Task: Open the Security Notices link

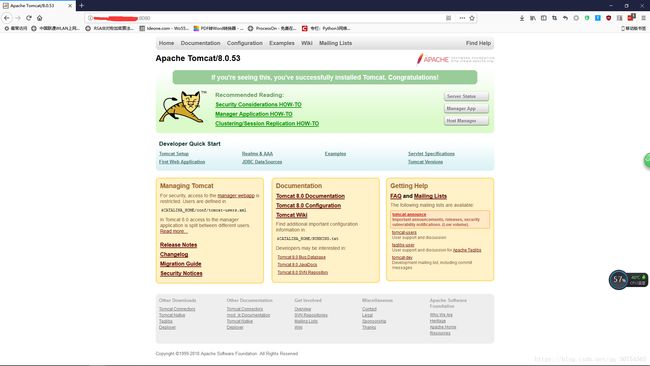Action: point(181,274)
